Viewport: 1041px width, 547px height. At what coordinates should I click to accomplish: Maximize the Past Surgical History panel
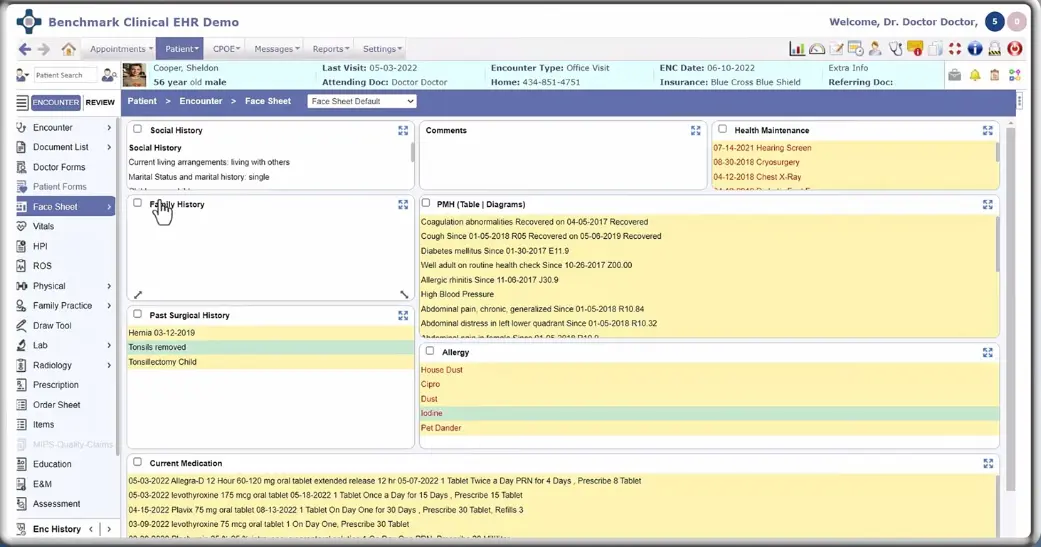tap(403, 315)
